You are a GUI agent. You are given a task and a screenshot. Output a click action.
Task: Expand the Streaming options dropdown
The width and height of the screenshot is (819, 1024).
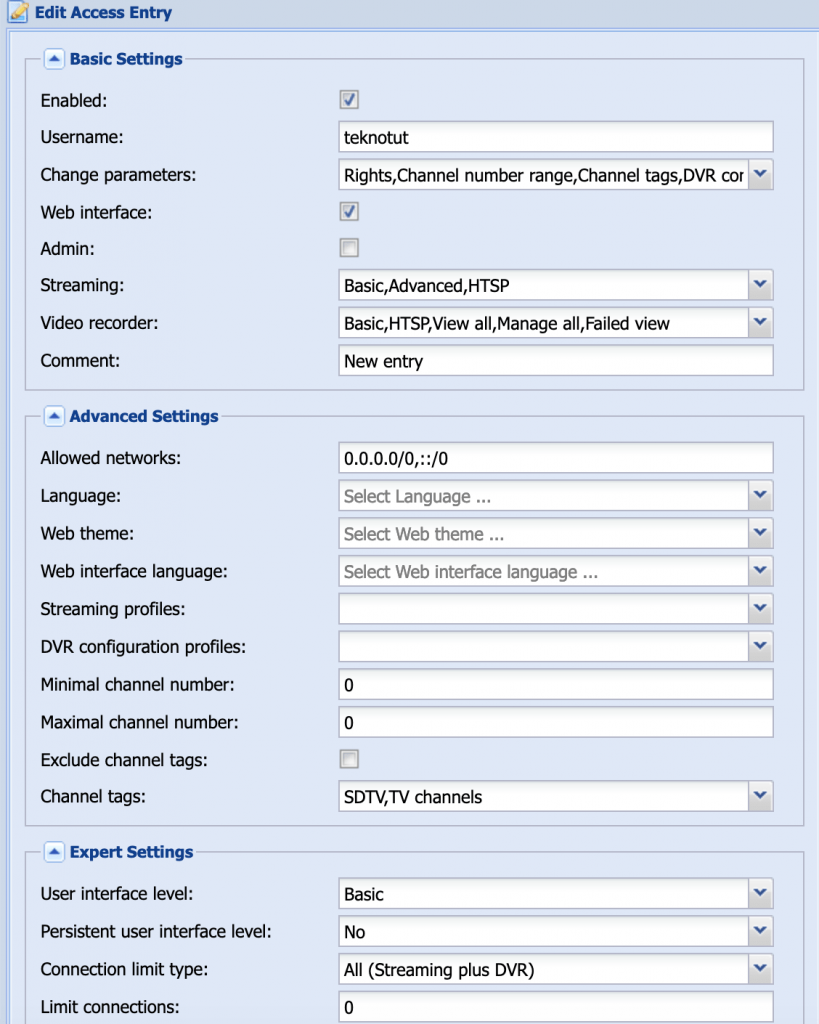pyautogui.click(x=760, y=286)
